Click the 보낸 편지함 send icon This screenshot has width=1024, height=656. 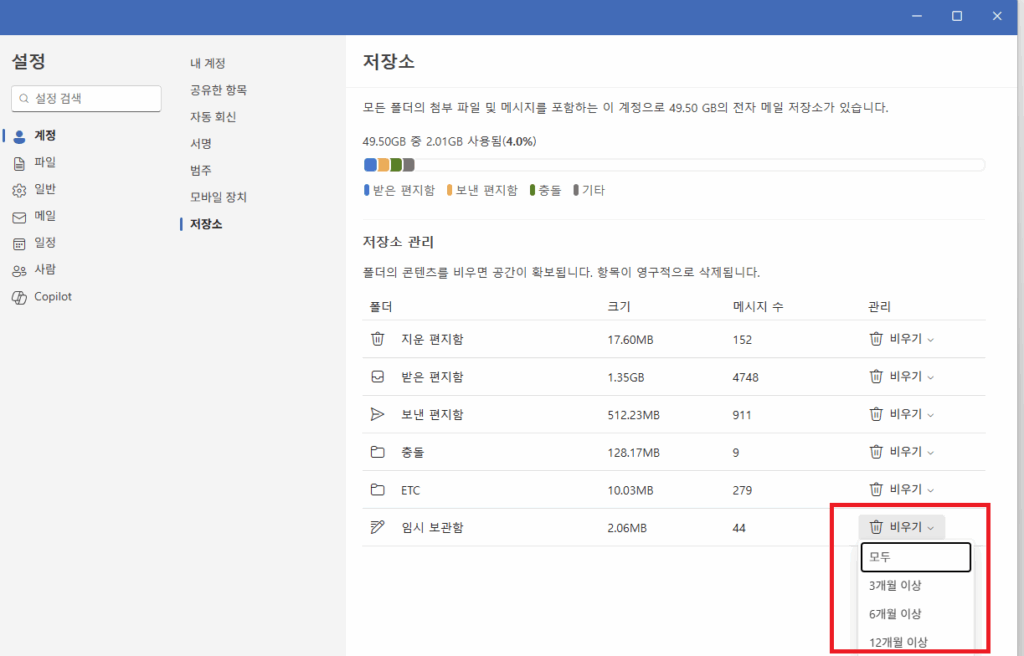point(376,414)
